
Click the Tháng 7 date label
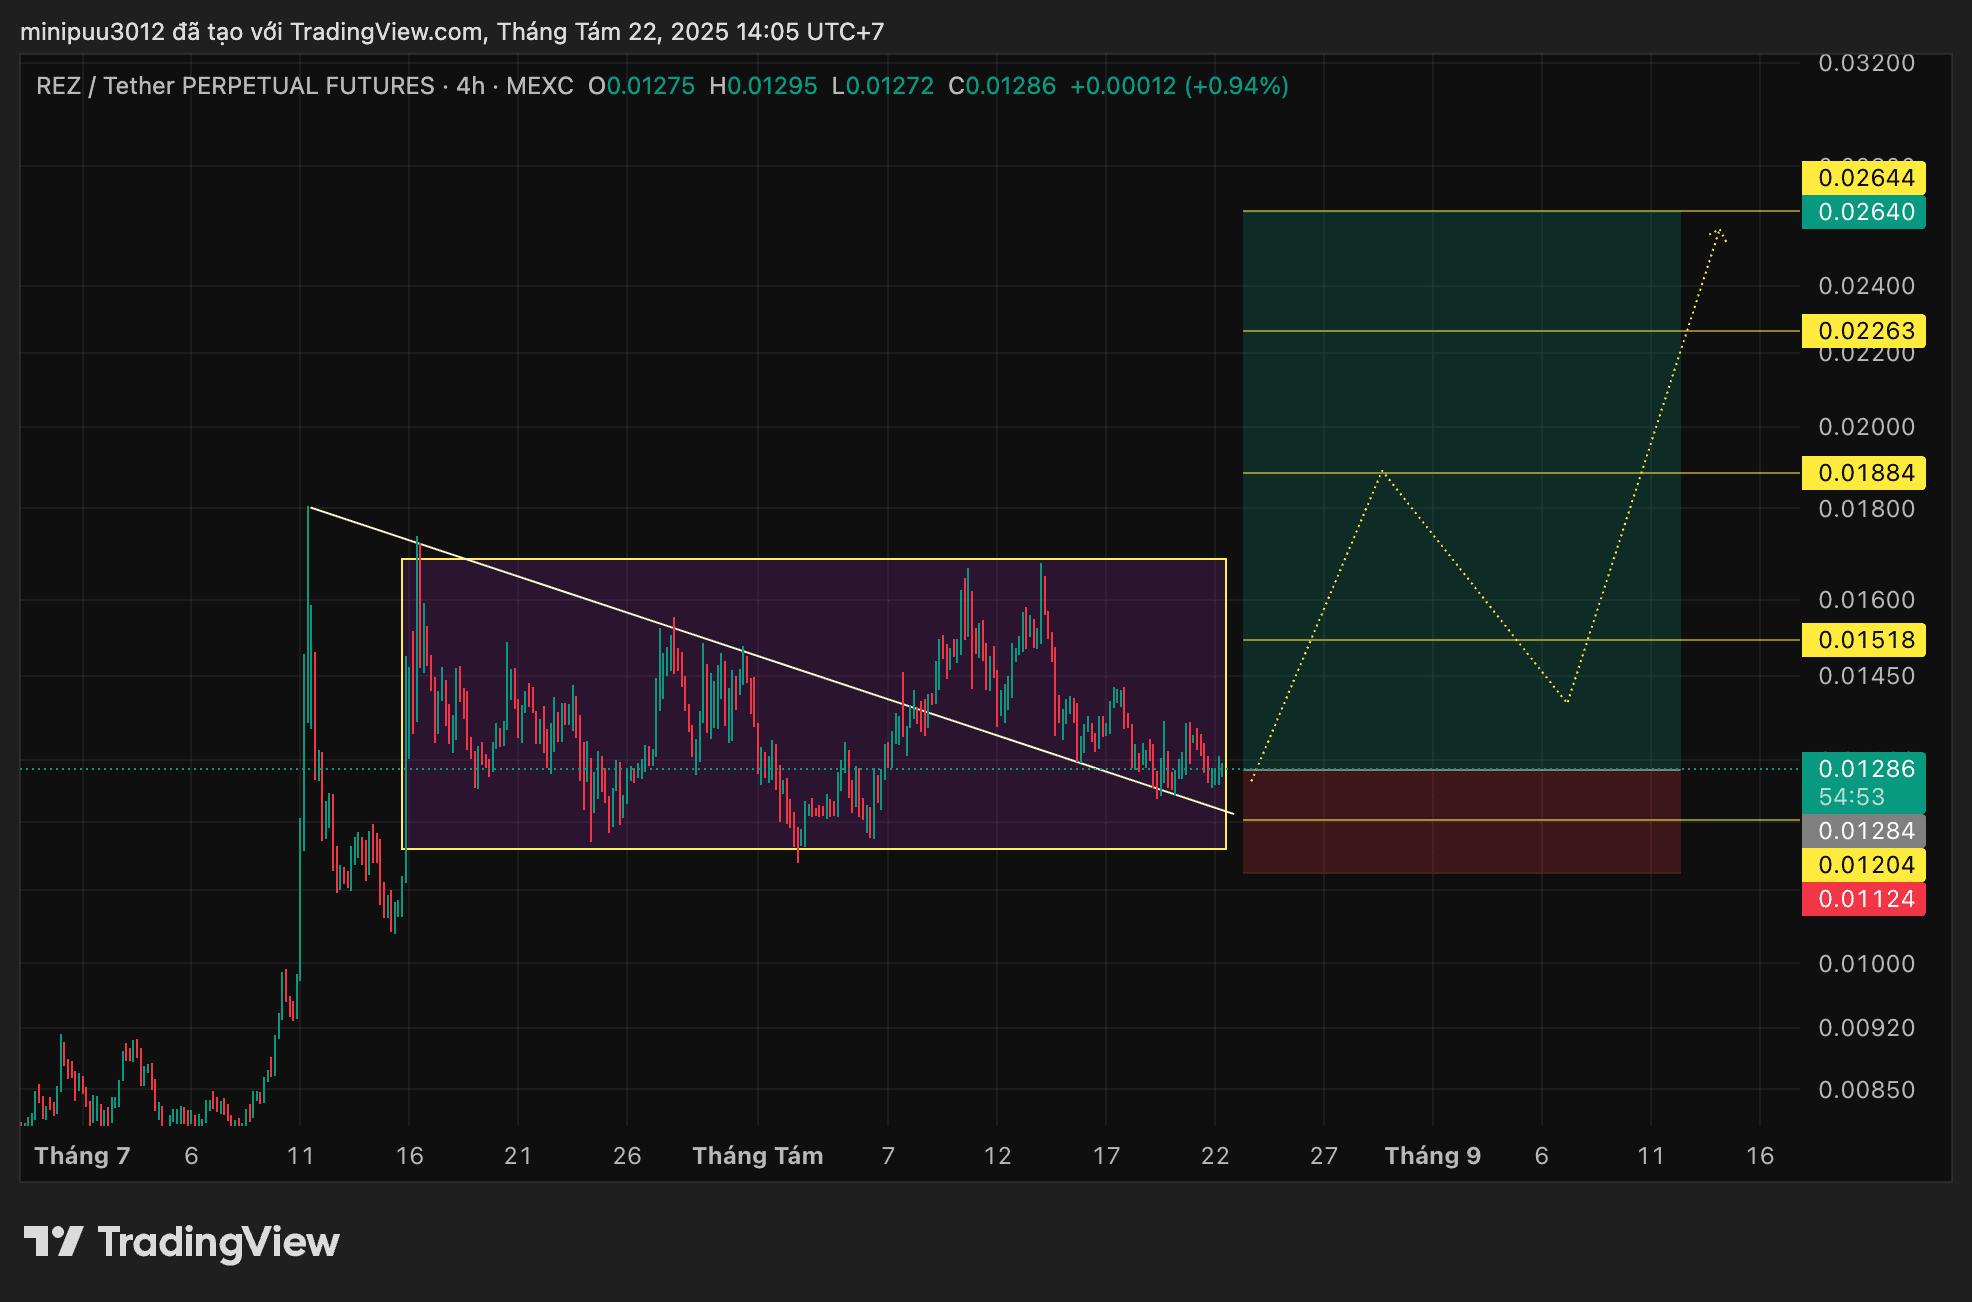pyautogui.click(x=82, y=1156)
